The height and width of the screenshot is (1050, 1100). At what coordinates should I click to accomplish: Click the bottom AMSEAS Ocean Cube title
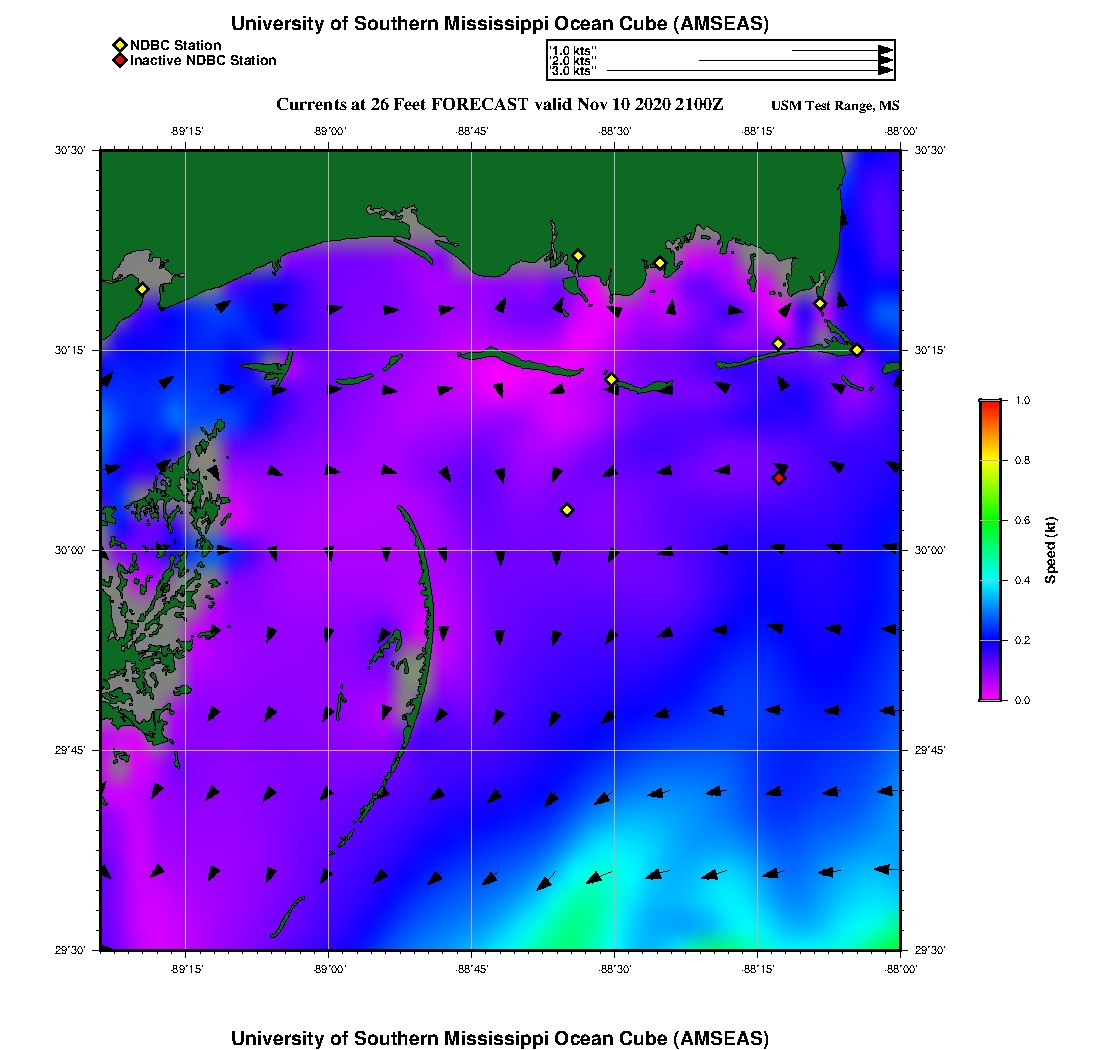click(500, 1038)
